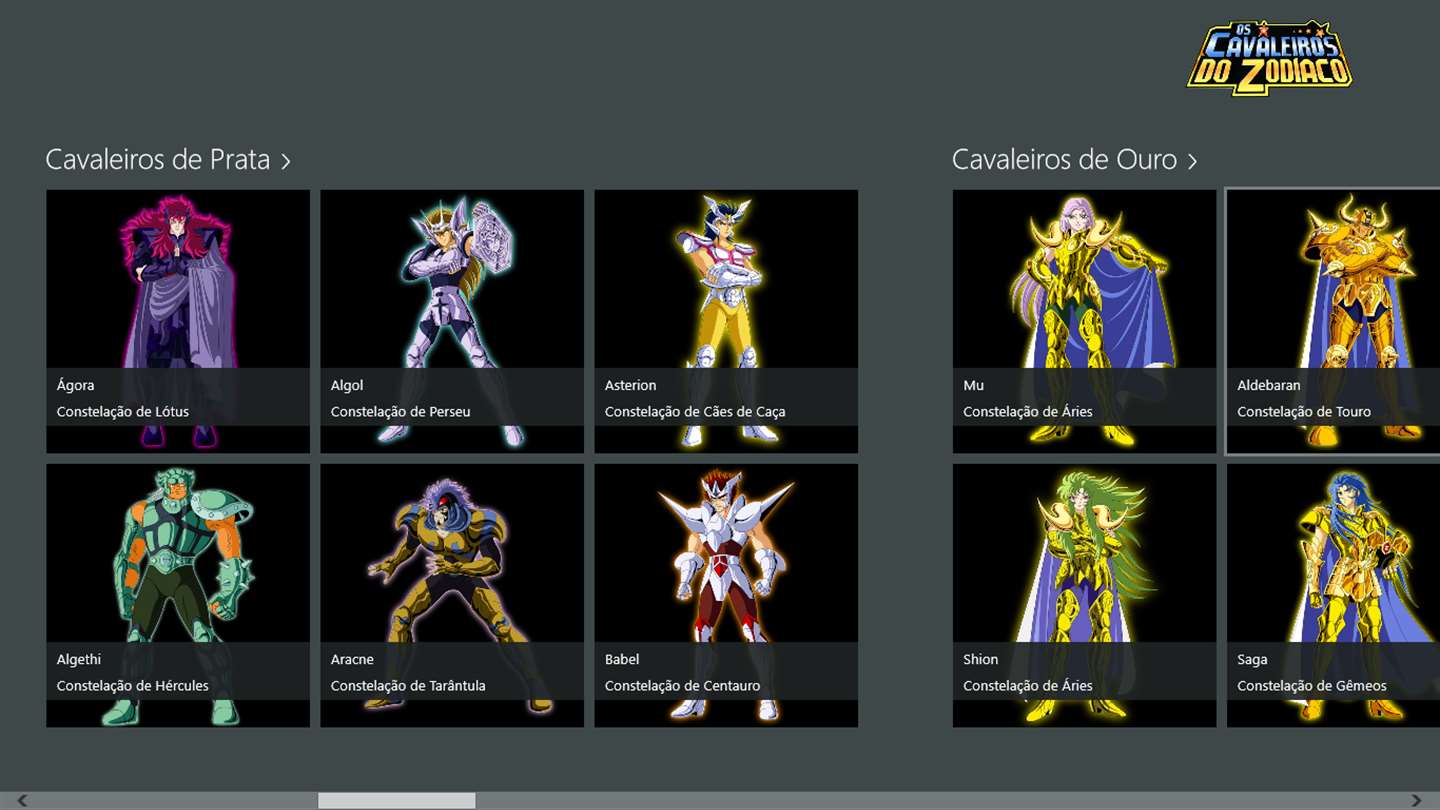Open the Babel knight tile

pyautogui.click(x=726, y=595)
